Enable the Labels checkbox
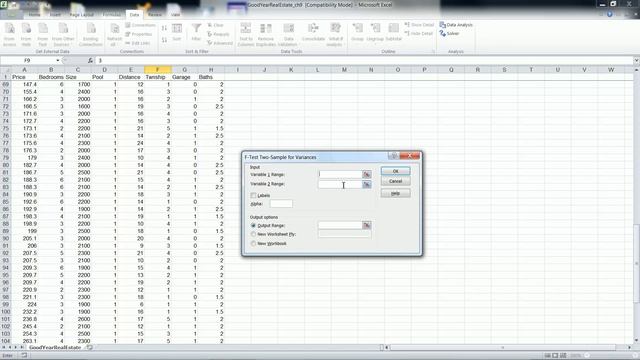 [x=253, y=196]
